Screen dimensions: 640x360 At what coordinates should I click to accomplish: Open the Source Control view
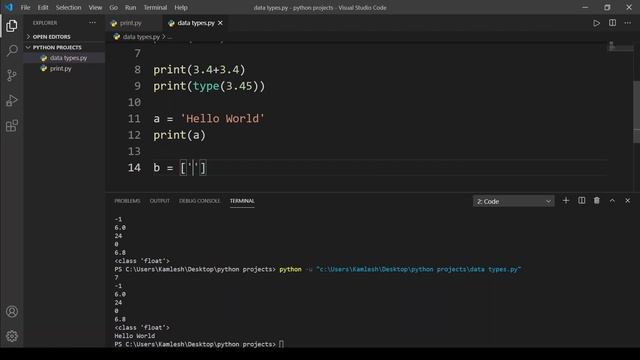coord(12,76)
